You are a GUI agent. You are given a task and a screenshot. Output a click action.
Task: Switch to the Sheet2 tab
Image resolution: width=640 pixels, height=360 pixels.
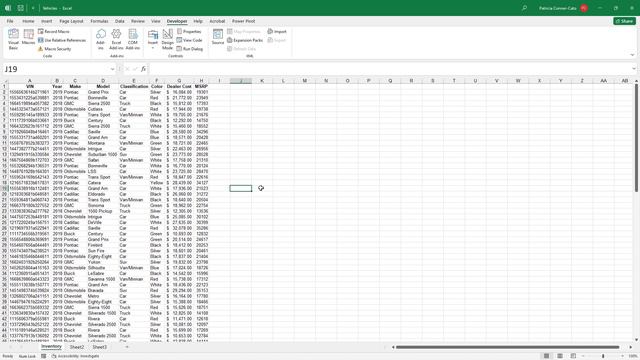(77, 347)
